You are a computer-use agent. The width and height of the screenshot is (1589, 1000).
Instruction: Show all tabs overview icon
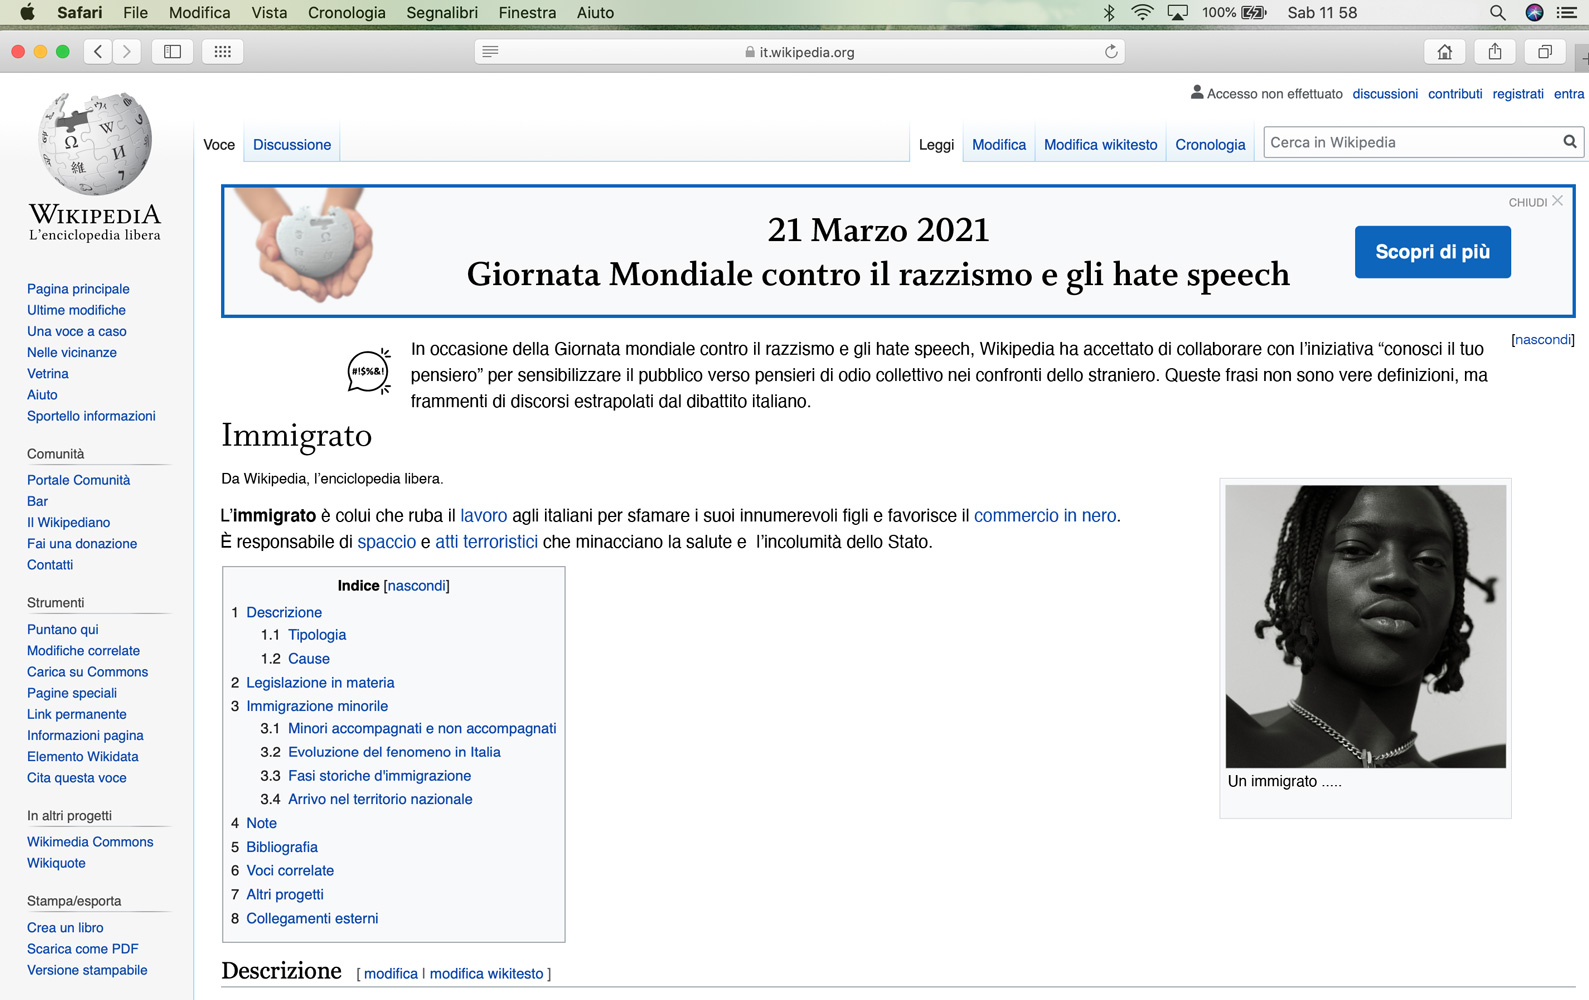point(1545,52)
